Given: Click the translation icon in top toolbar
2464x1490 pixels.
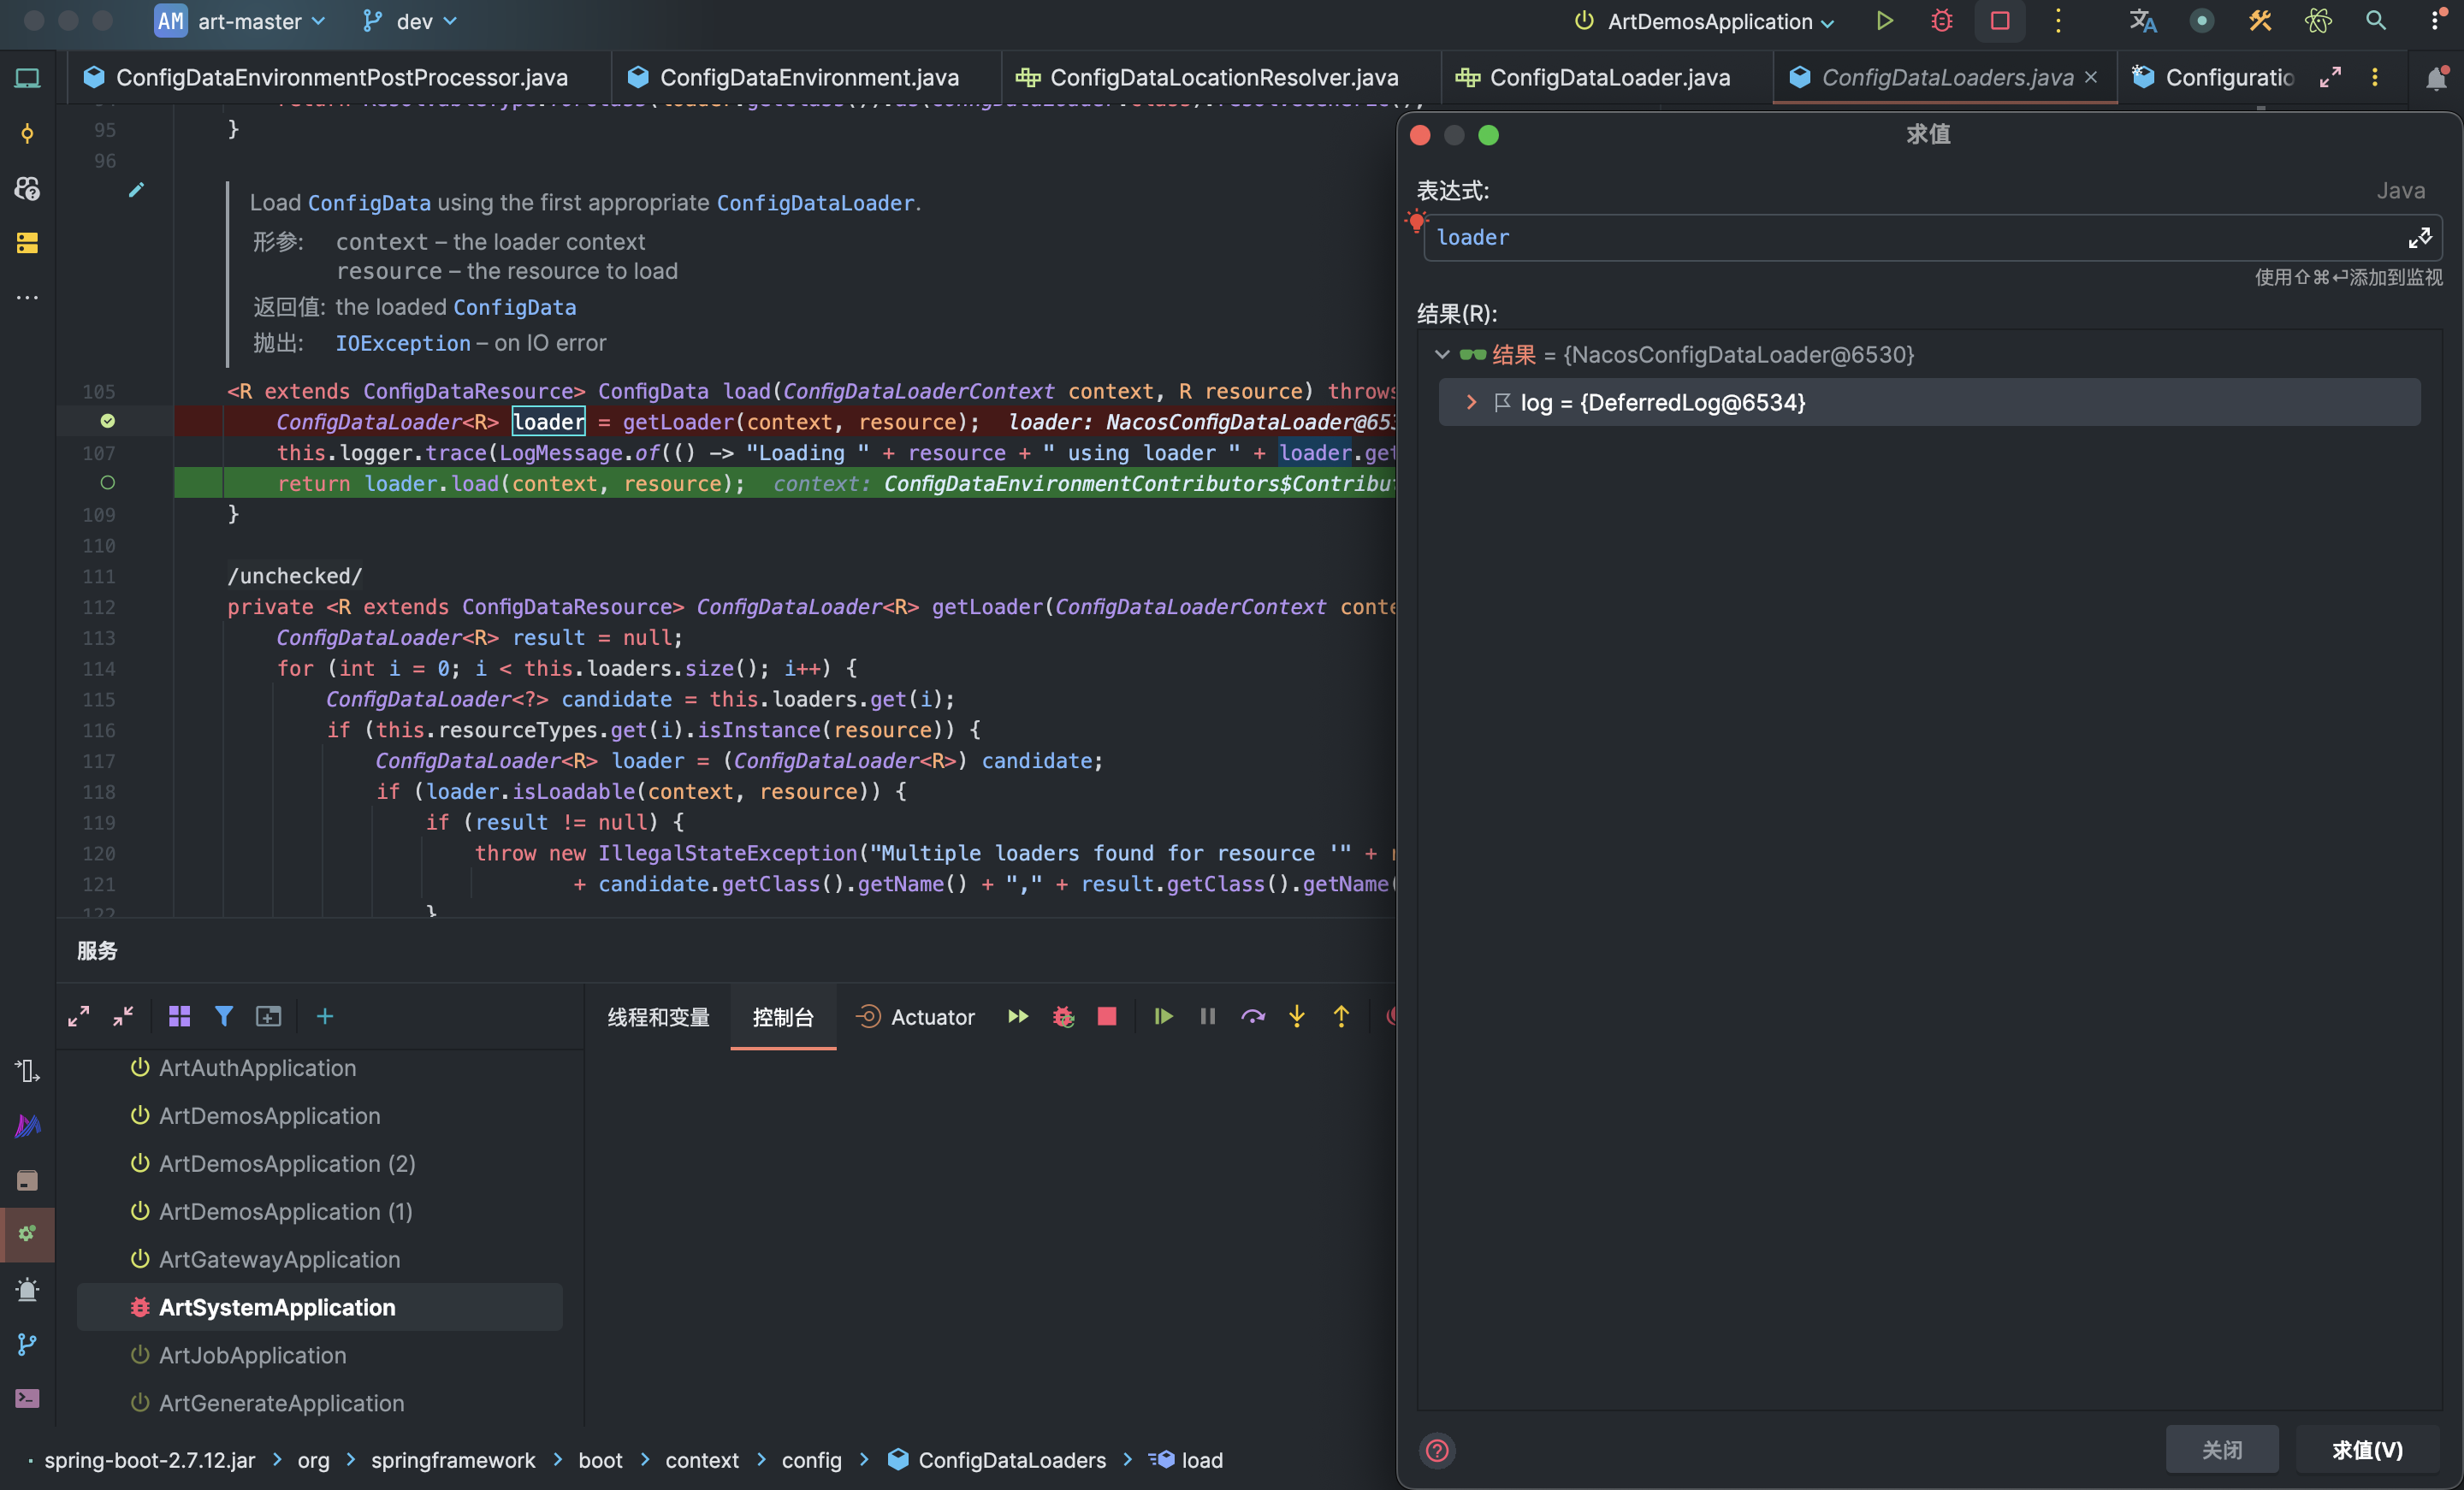Looking at the screenshot, I should coord(2142,21).
